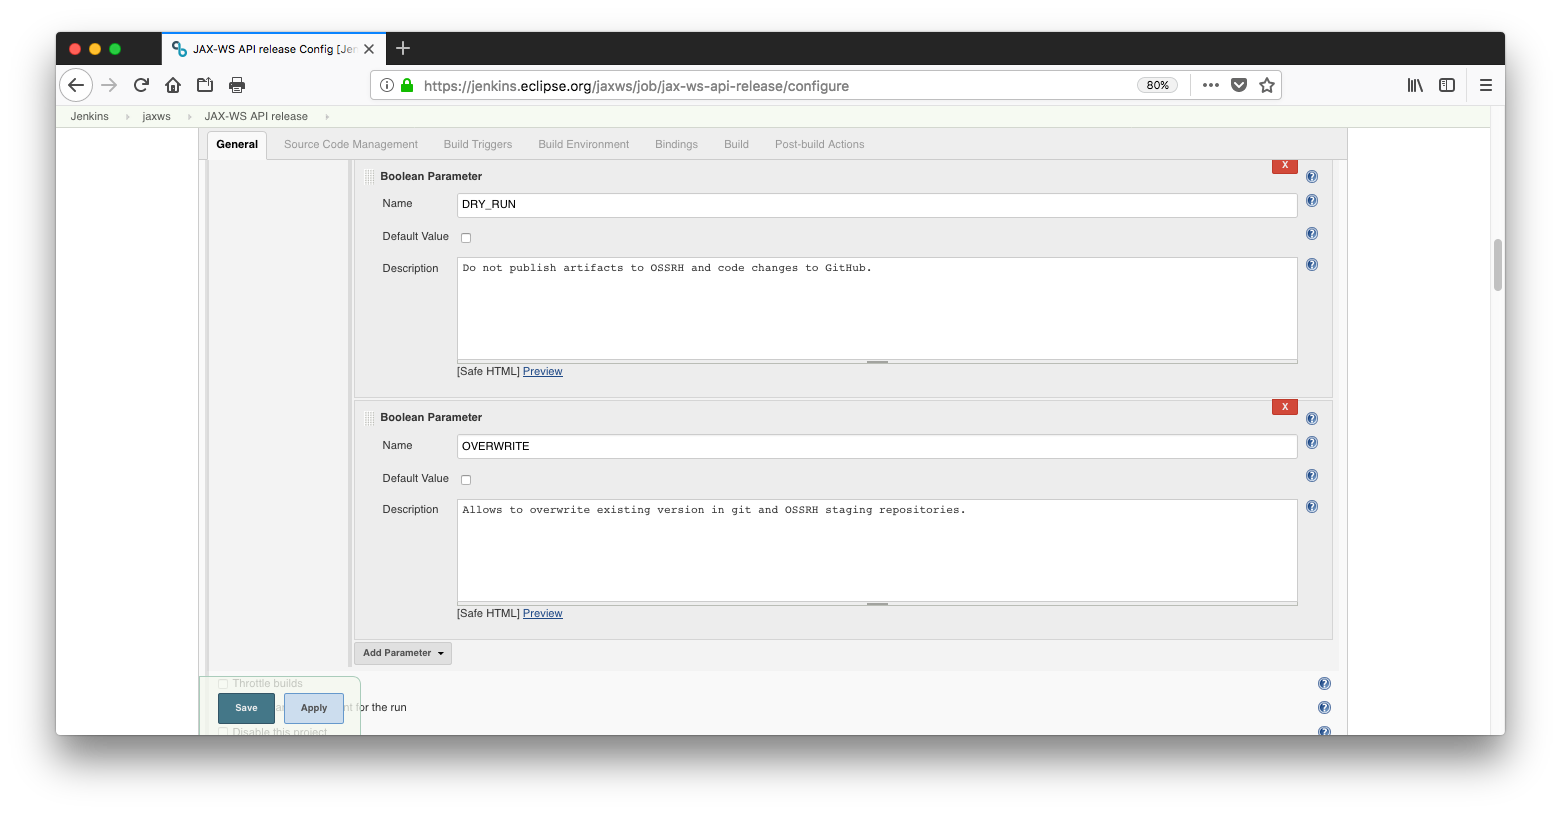Expand the jaxws breadcrumb arrow
1561x815 pixels.
click(x=190, y=117)
